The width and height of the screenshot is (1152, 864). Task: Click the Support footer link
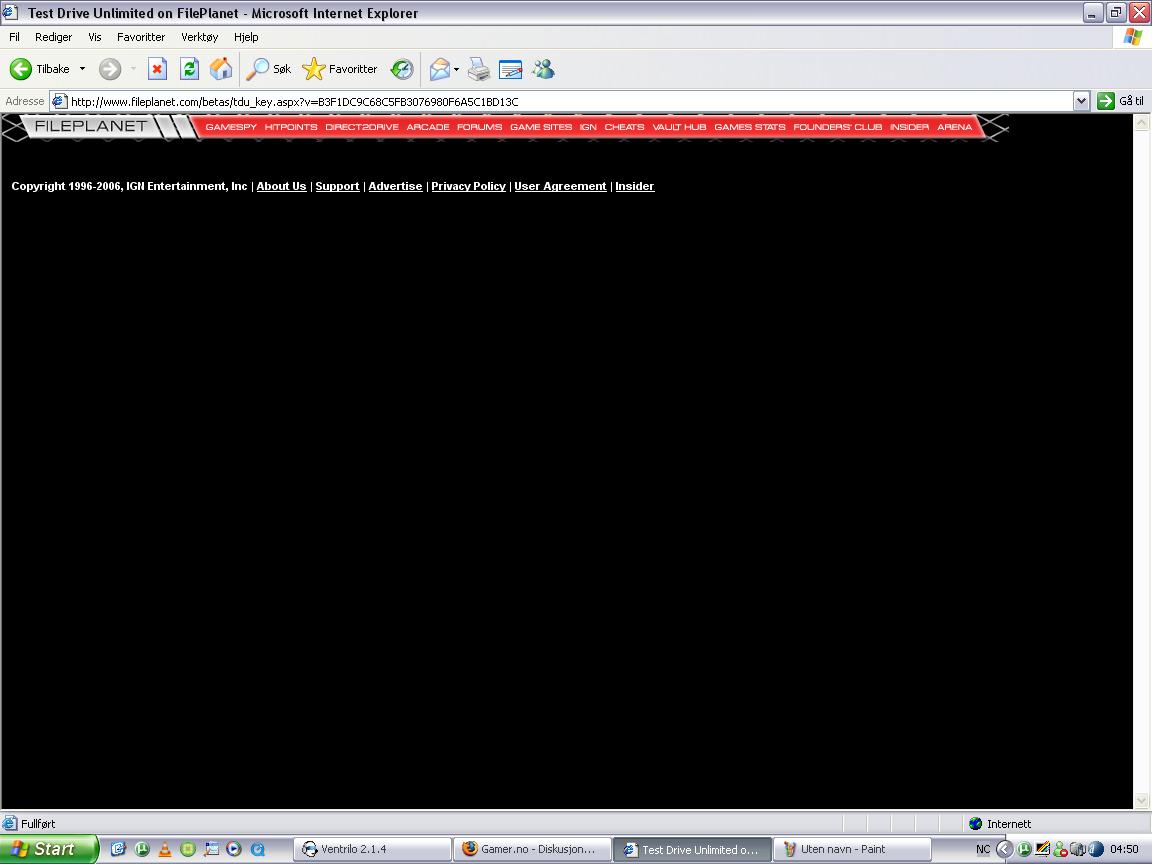[337, 187]
